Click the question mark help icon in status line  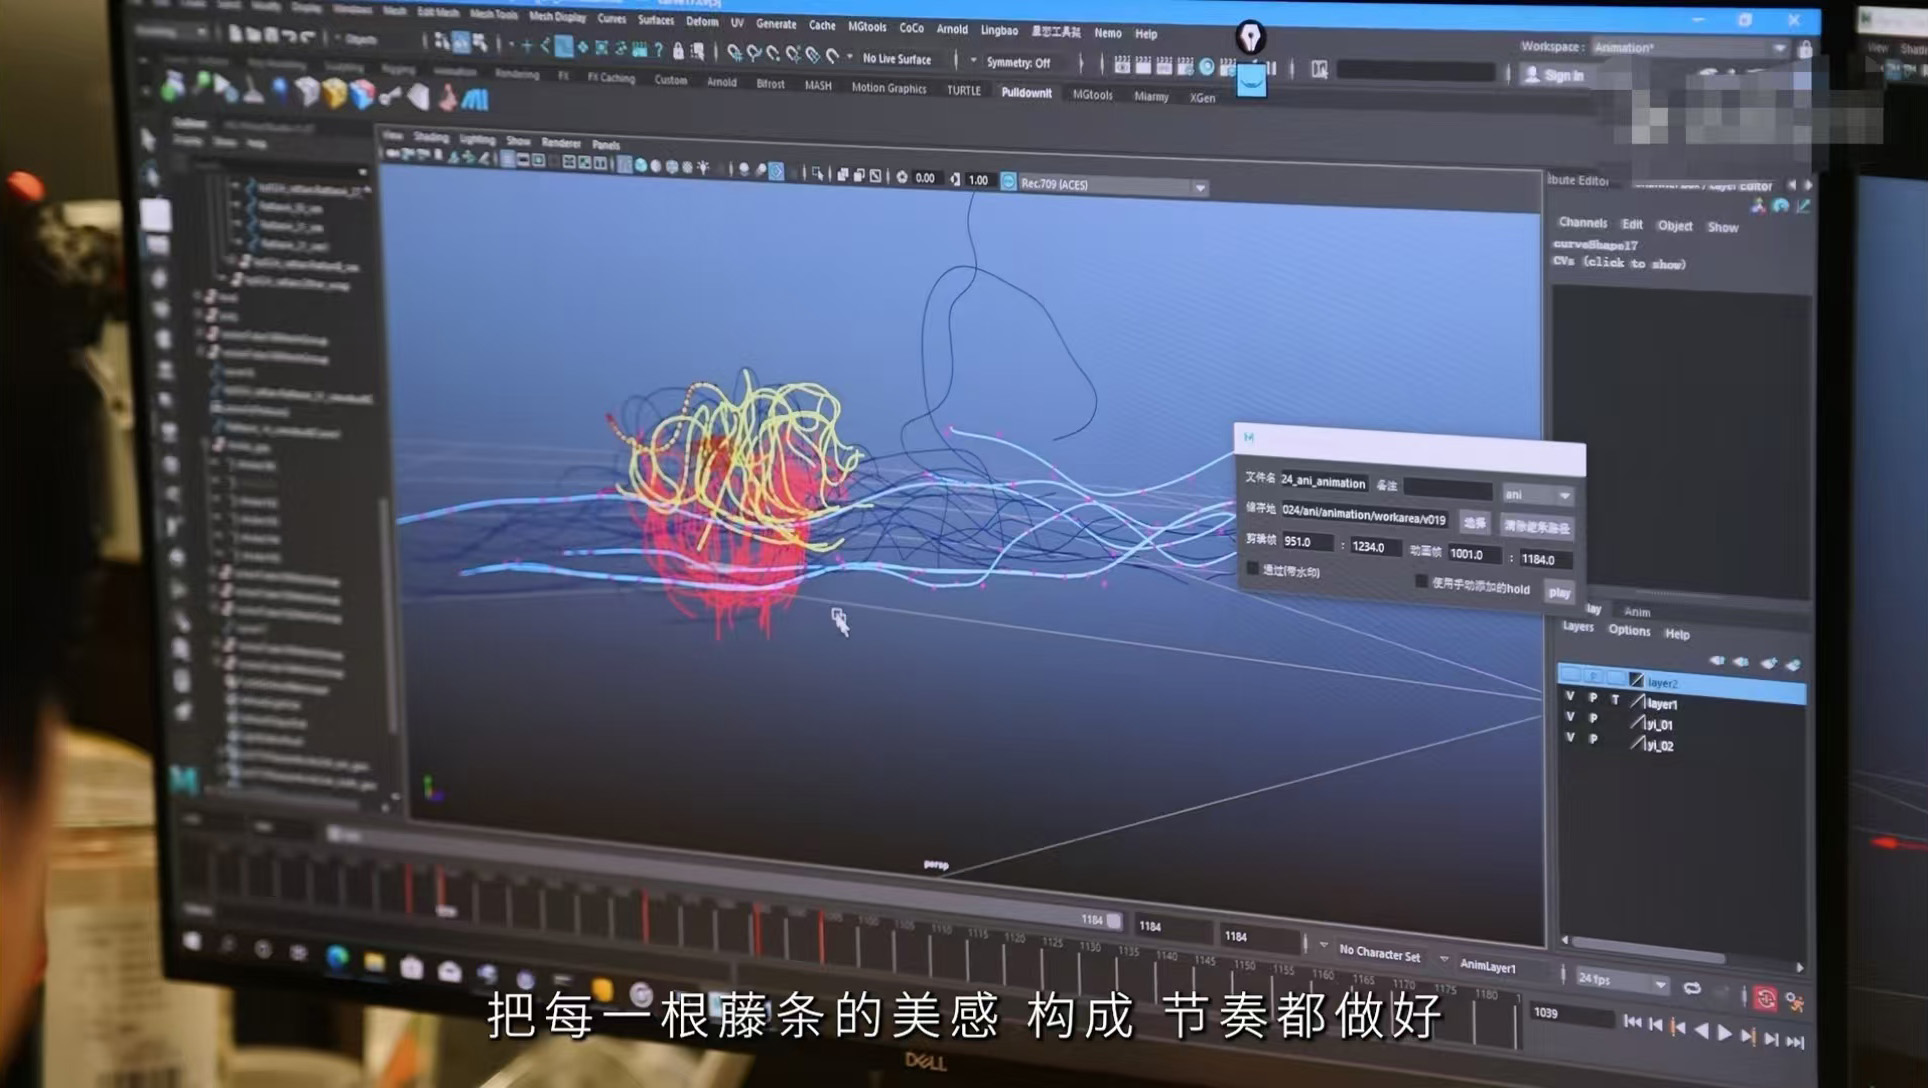pyautogui.click(x=658, y=49)
